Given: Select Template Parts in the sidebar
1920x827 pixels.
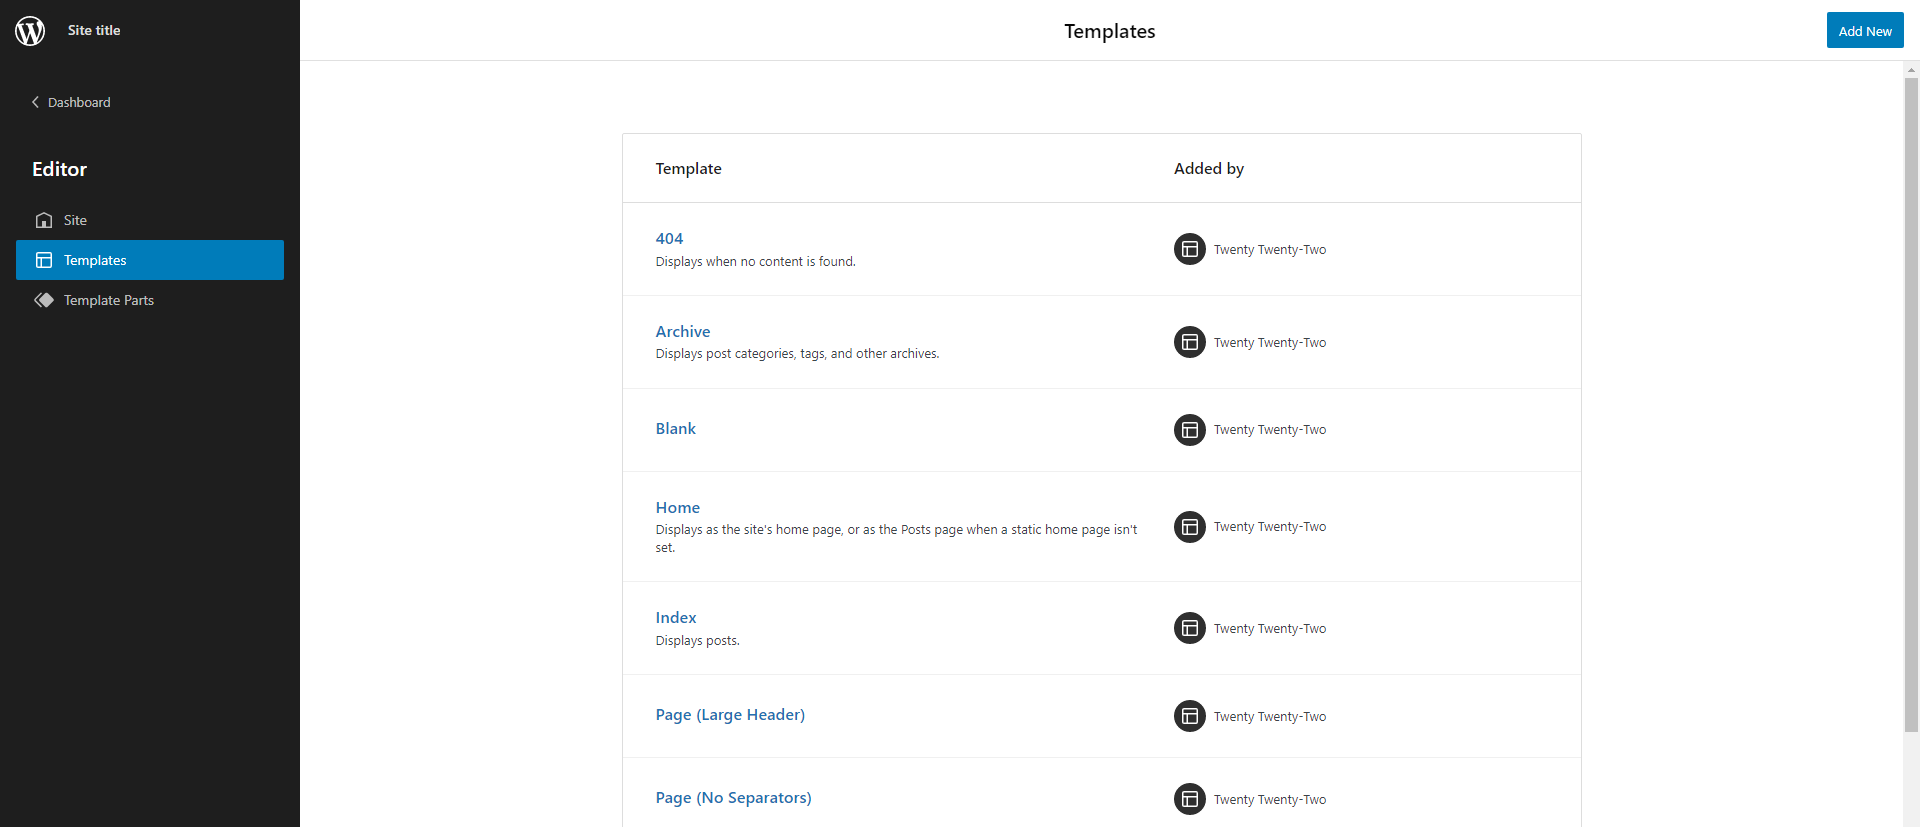Looking at the screenshot, I should click(x=109, y=300).
